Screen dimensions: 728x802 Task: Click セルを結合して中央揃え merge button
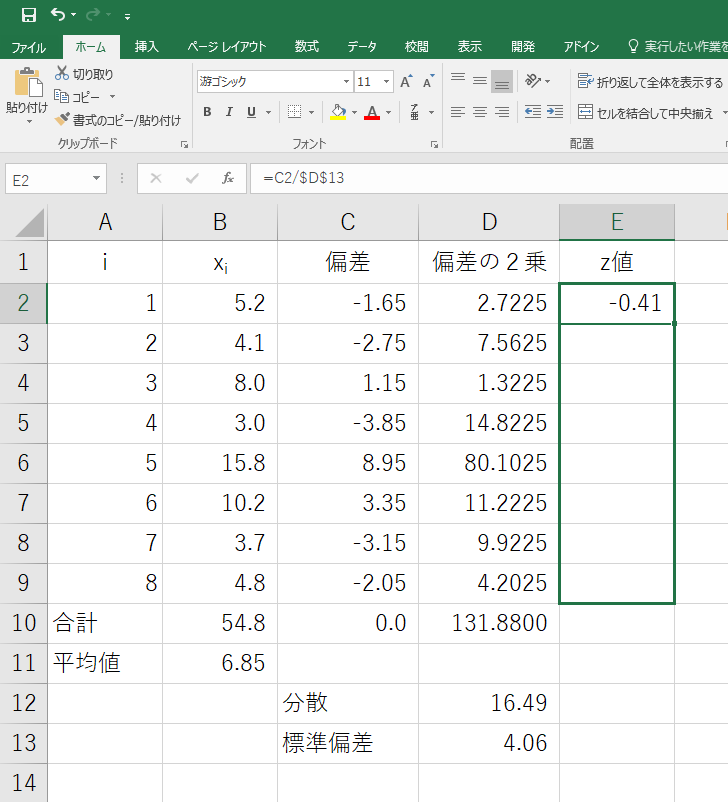646,112
